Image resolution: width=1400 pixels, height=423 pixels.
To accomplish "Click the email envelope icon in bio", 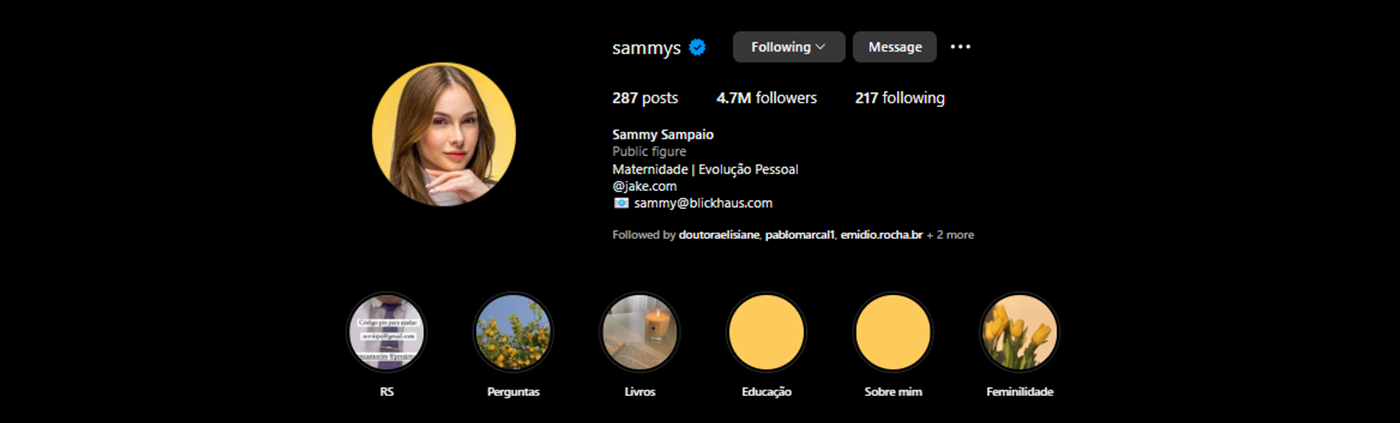I will click(x=621, y=203).
